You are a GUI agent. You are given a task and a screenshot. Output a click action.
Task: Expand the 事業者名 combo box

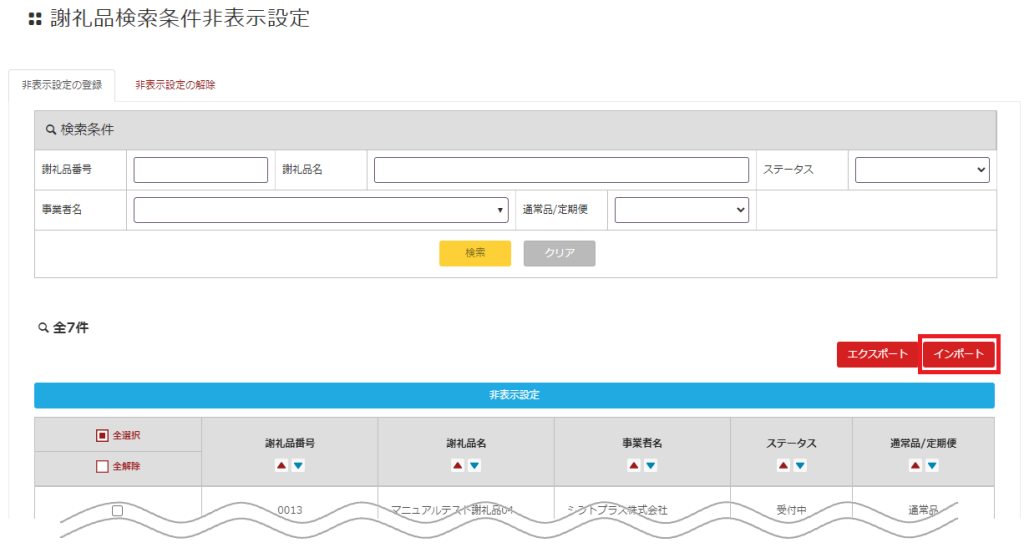(319, 210)
